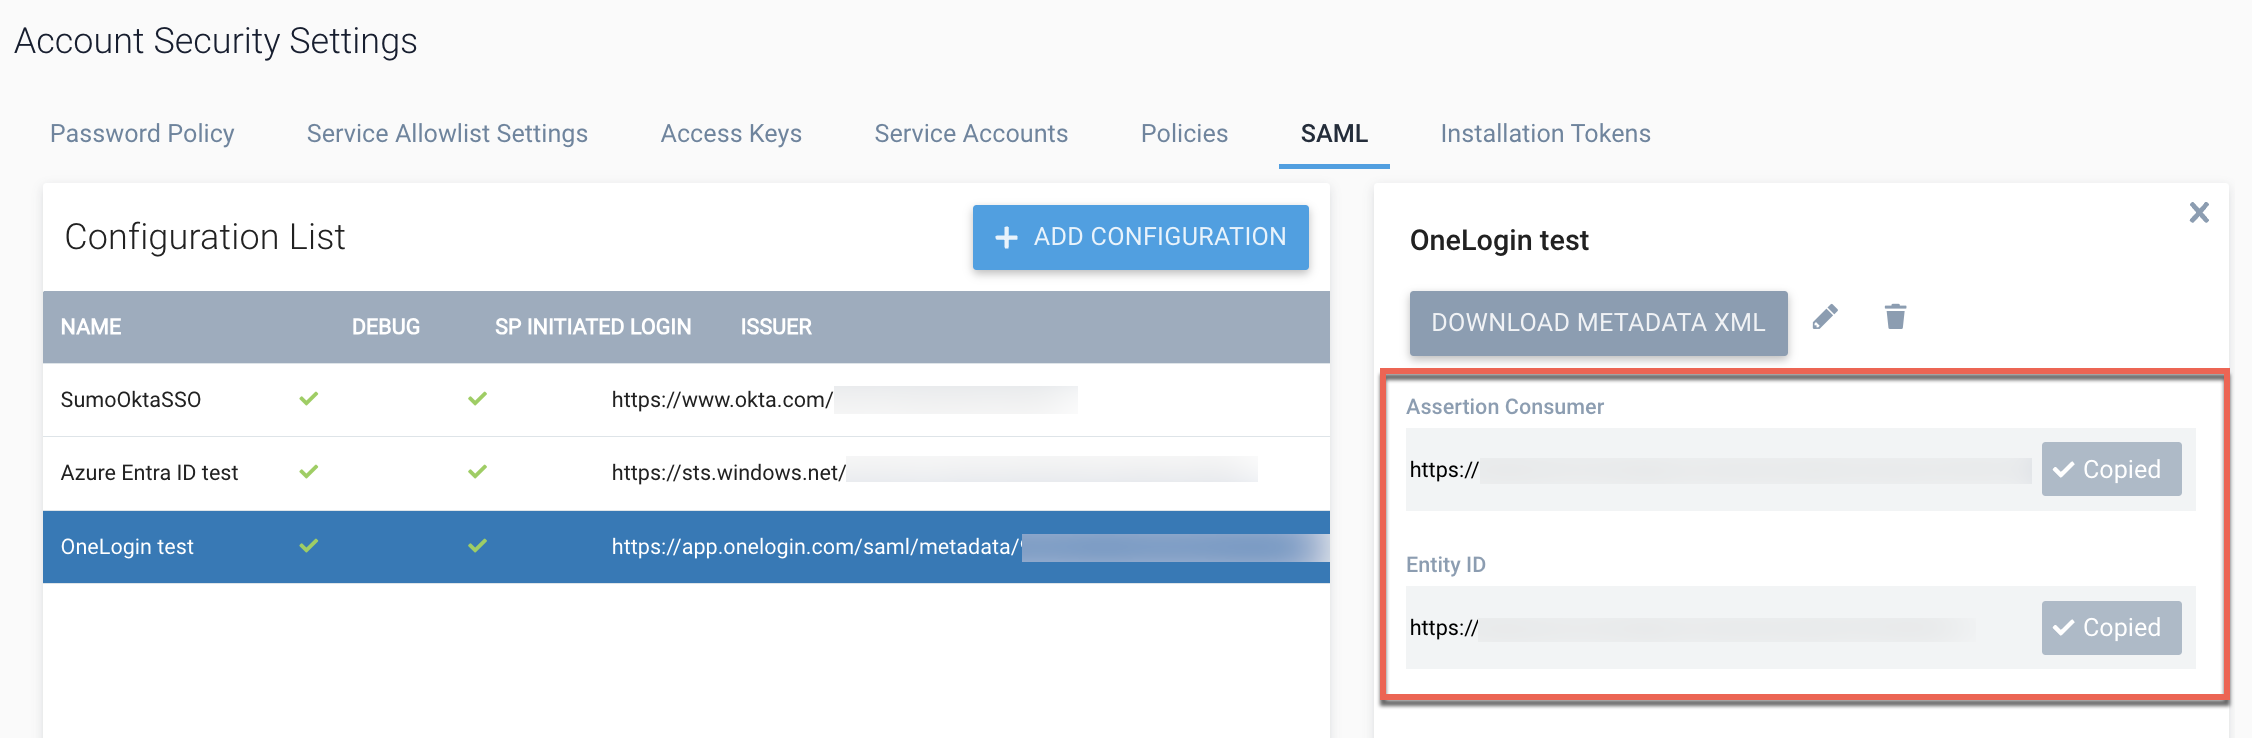2252x738 pixels.
Task: Select the SAML tab
Action: click(1334, 134)
